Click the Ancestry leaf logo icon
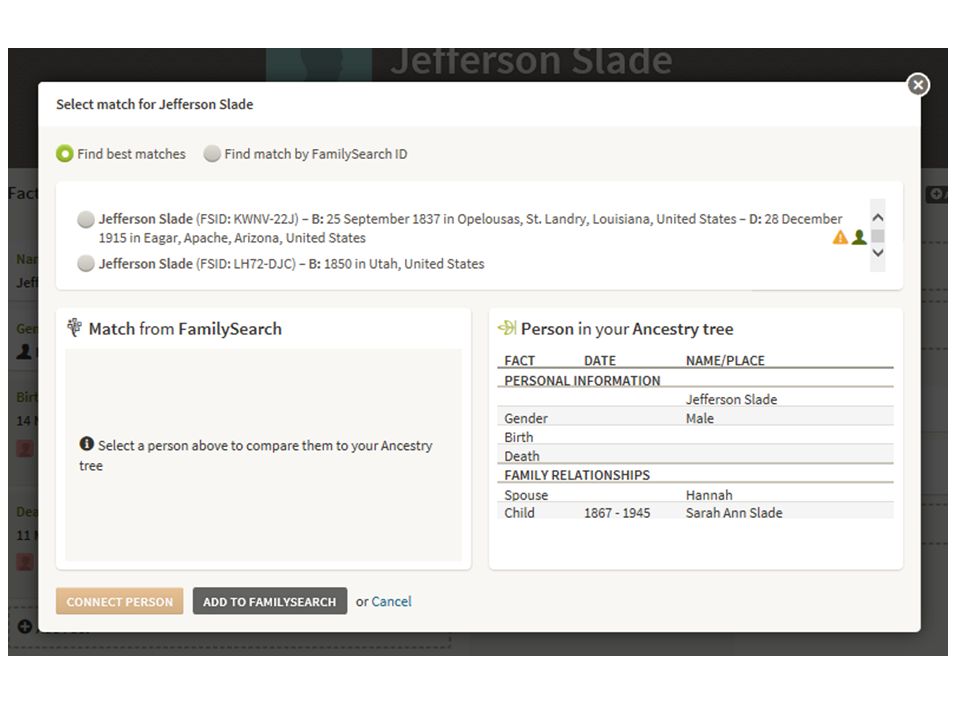The image size is (960, 720). coord(507,328)
